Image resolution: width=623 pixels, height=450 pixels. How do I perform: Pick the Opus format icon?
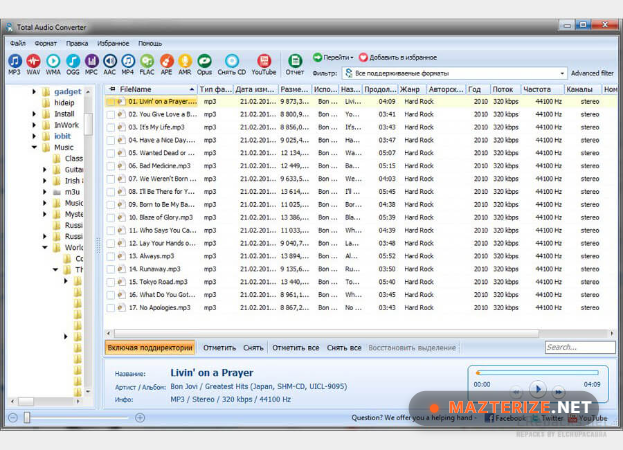204,64
